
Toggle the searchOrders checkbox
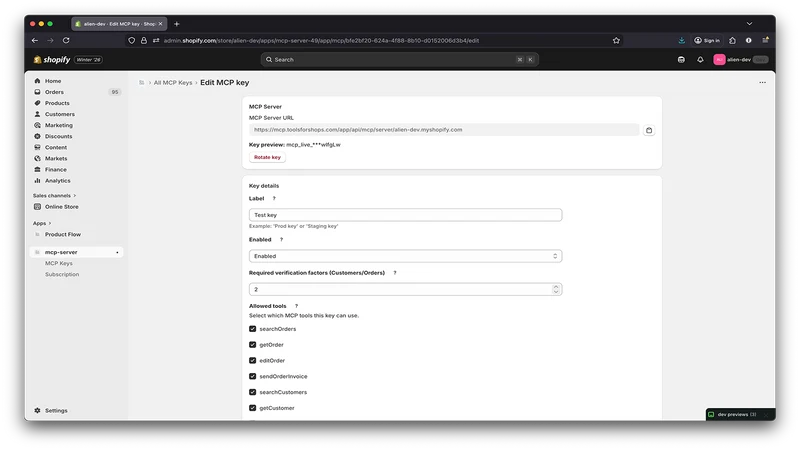tap(253, 329)
